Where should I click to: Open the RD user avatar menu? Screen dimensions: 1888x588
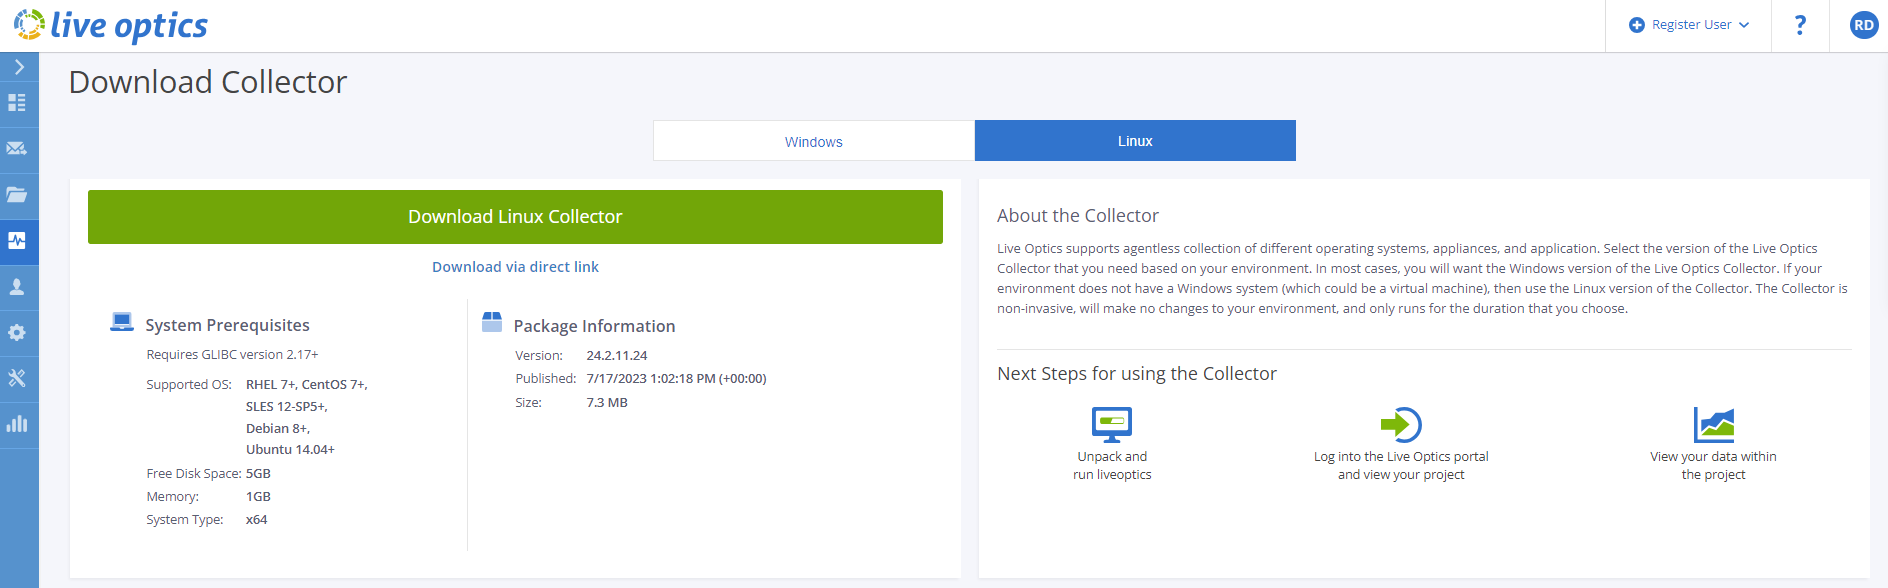(x=1863, y=25)
